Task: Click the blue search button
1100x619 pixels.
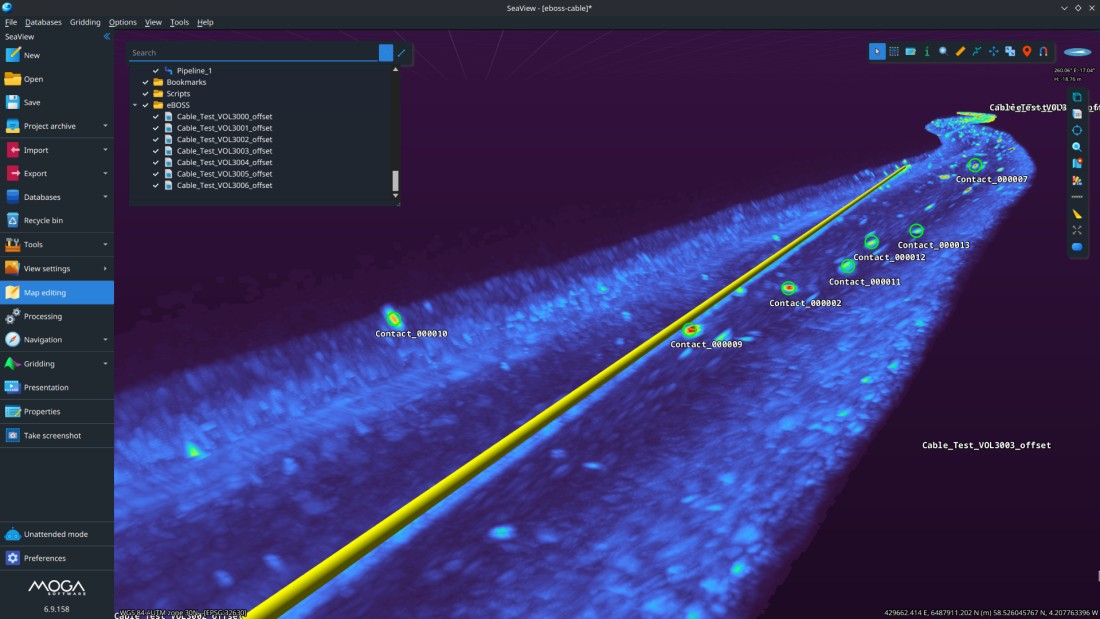Action: pyautogui.click(x=386, y=53)
